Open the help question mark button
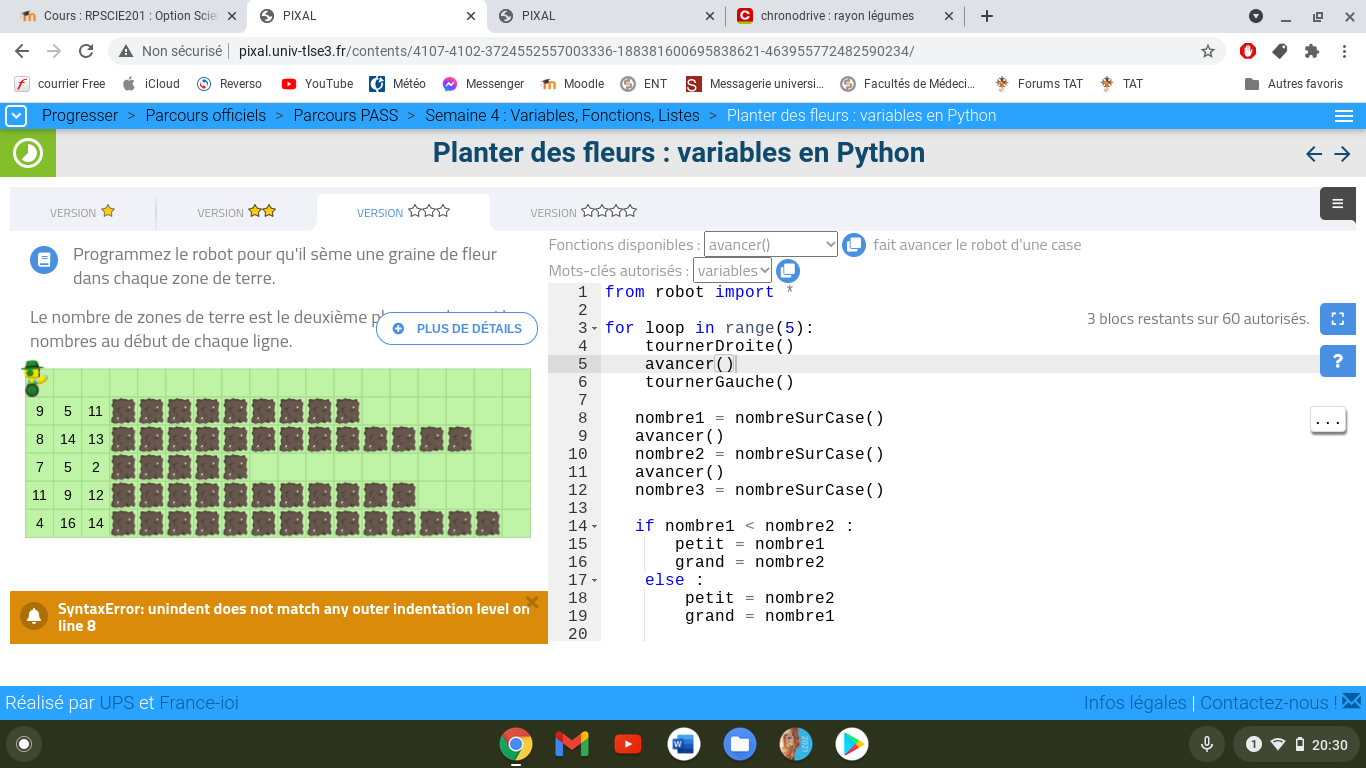This screenshot has height=768, width=1366. click(x=1338, y=361)
